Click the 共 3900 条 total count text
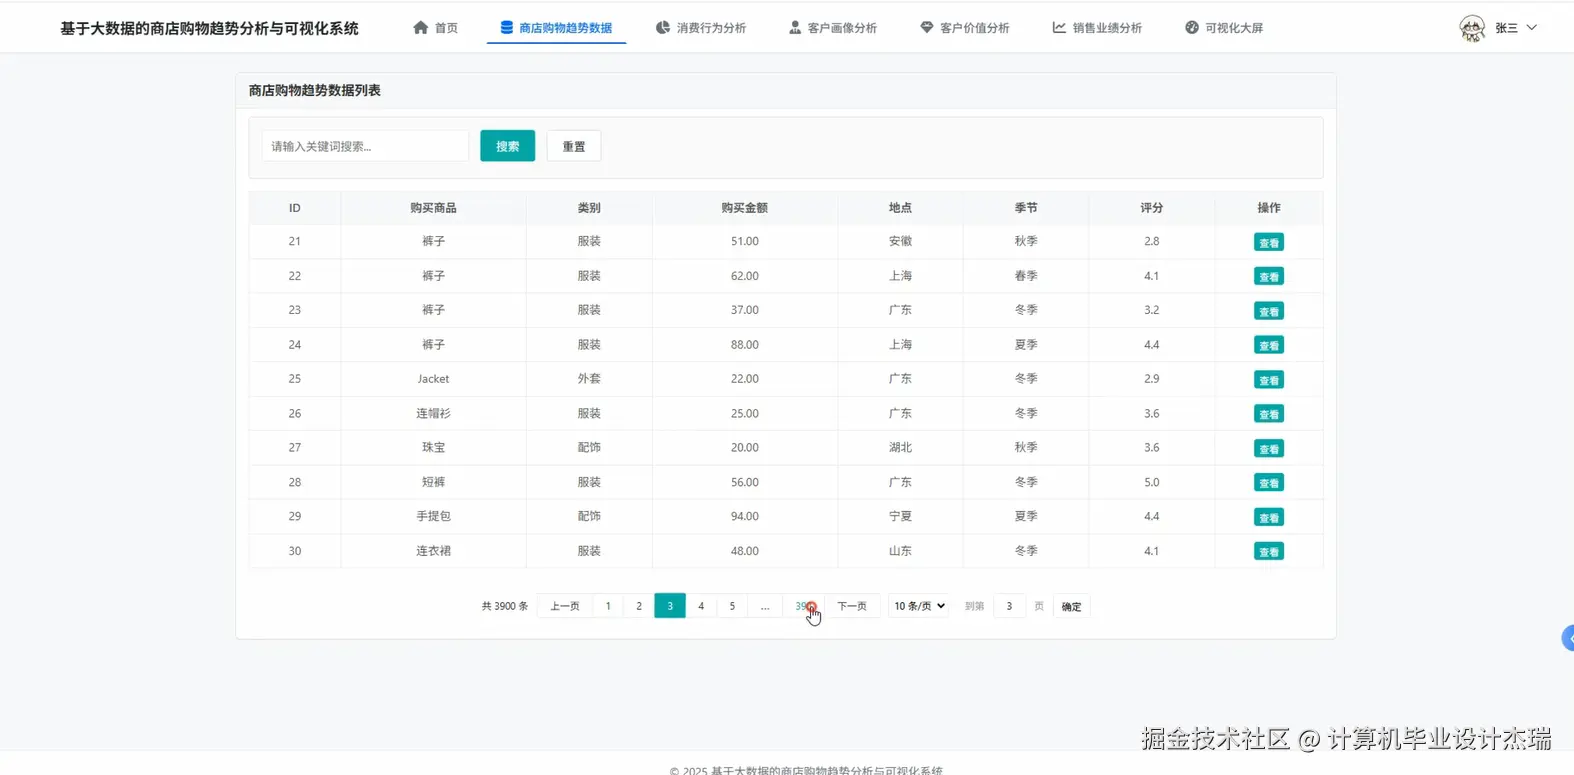 505,606
